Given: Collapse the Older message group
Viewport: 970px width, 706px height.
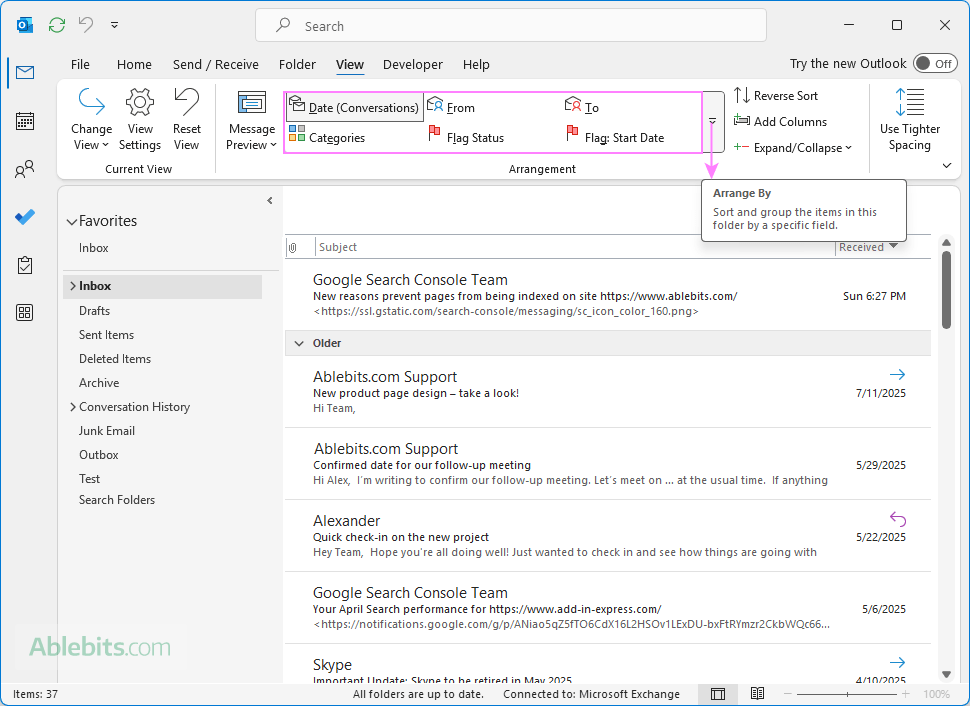Looking at the screenshot, I should pos(298,343).
